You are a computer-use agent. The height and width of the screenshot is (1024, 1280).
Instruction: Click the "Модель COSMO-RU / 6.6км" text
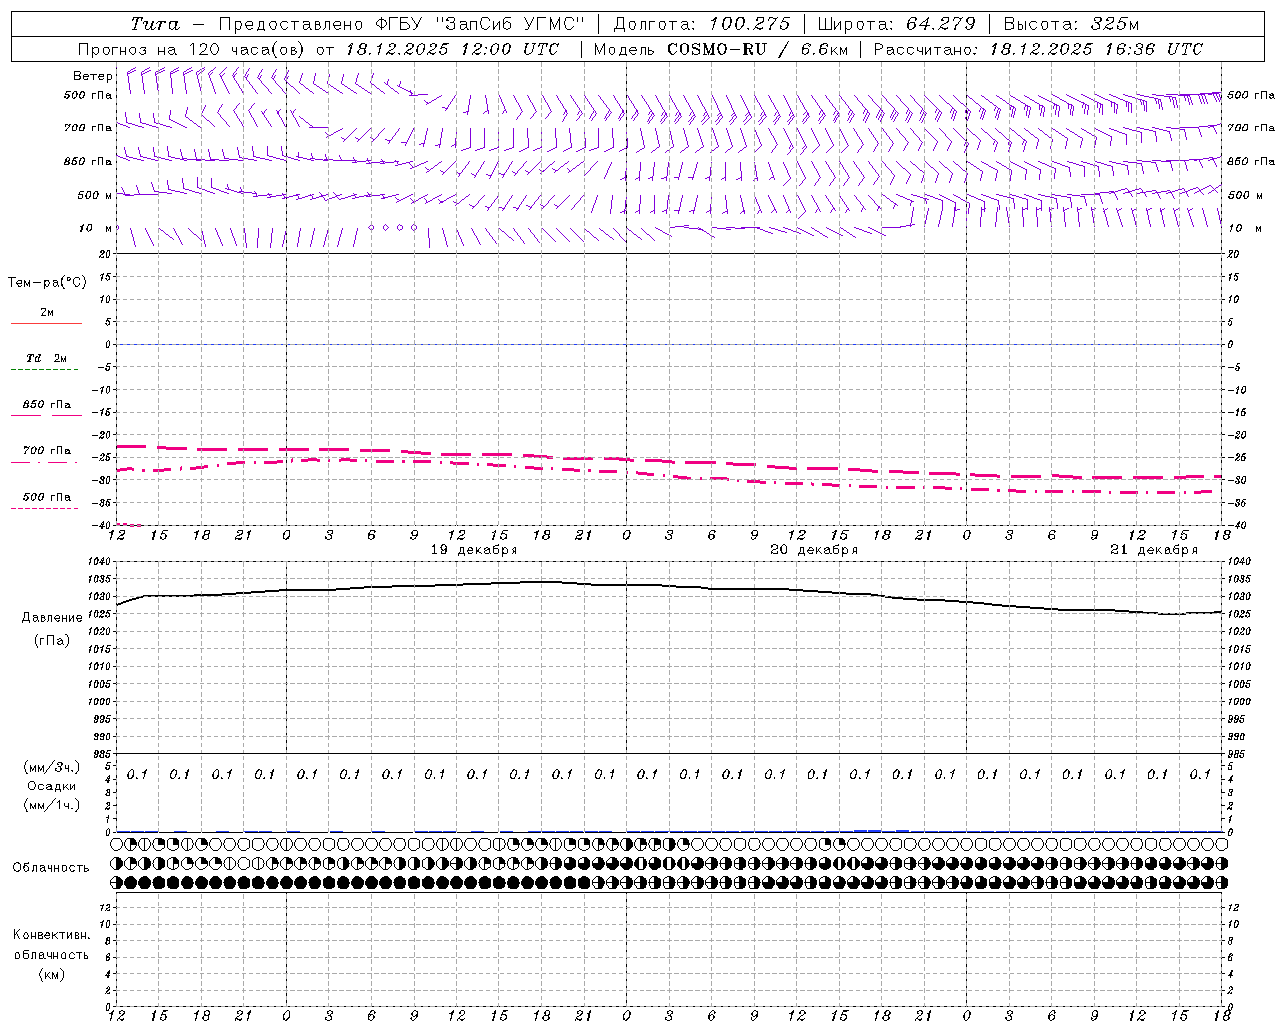pos(721,49)
